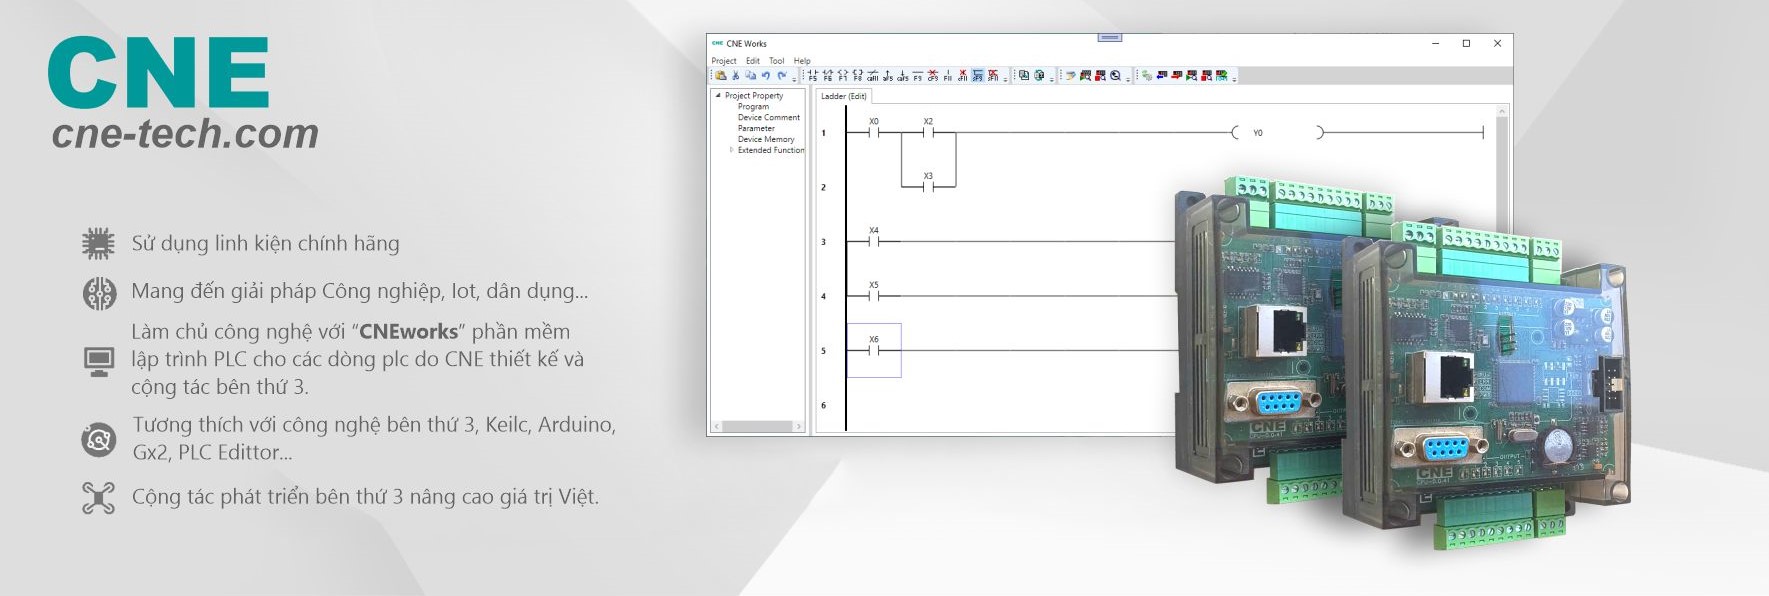The height and width of the screenshot is (596, 1769).
Task: Click the red sF10 delete line icon
Action: click(993, 75)
